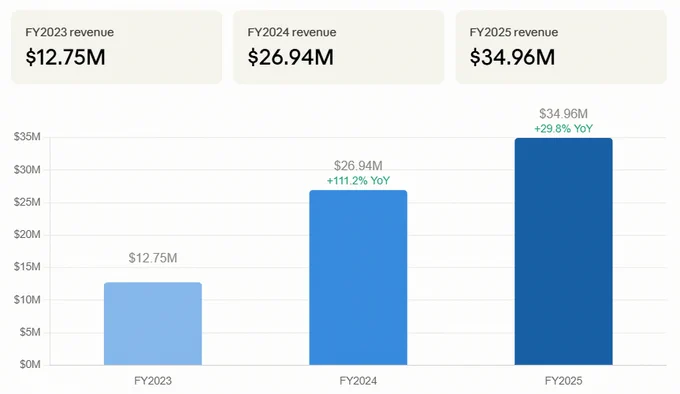The height and width of the screenshot is (394, 680).
Task: Click the $35M y-axis tick label
Action: pyautogui.click(x=27, y=137)
